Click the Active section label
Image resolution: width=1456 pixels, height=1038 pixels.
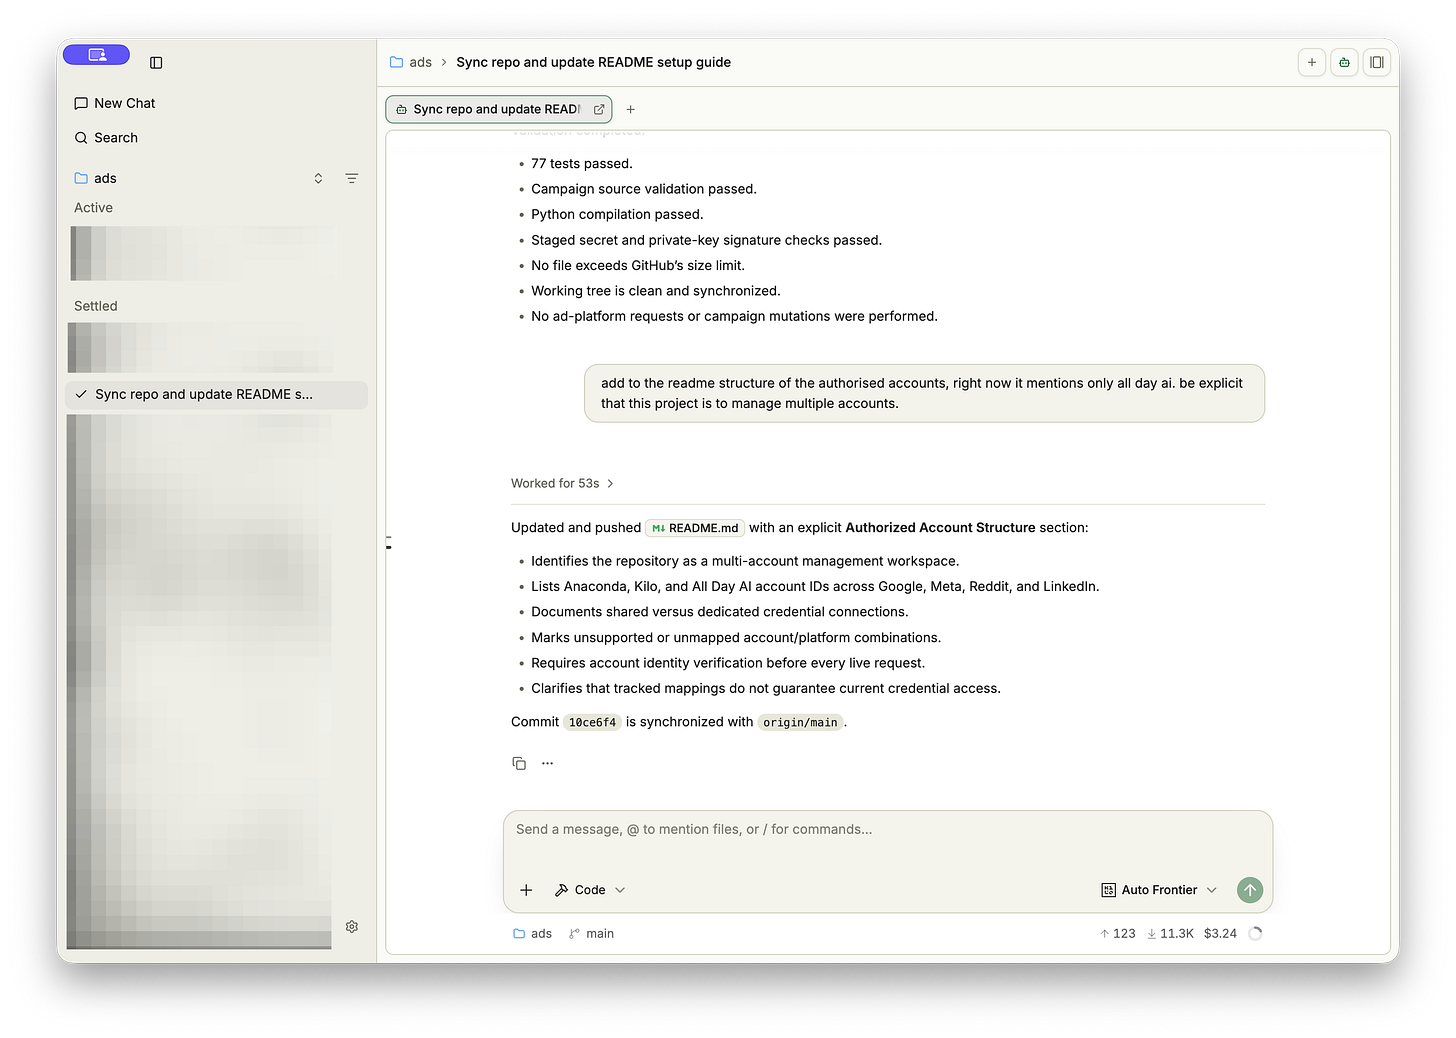(x=93, y=208)
